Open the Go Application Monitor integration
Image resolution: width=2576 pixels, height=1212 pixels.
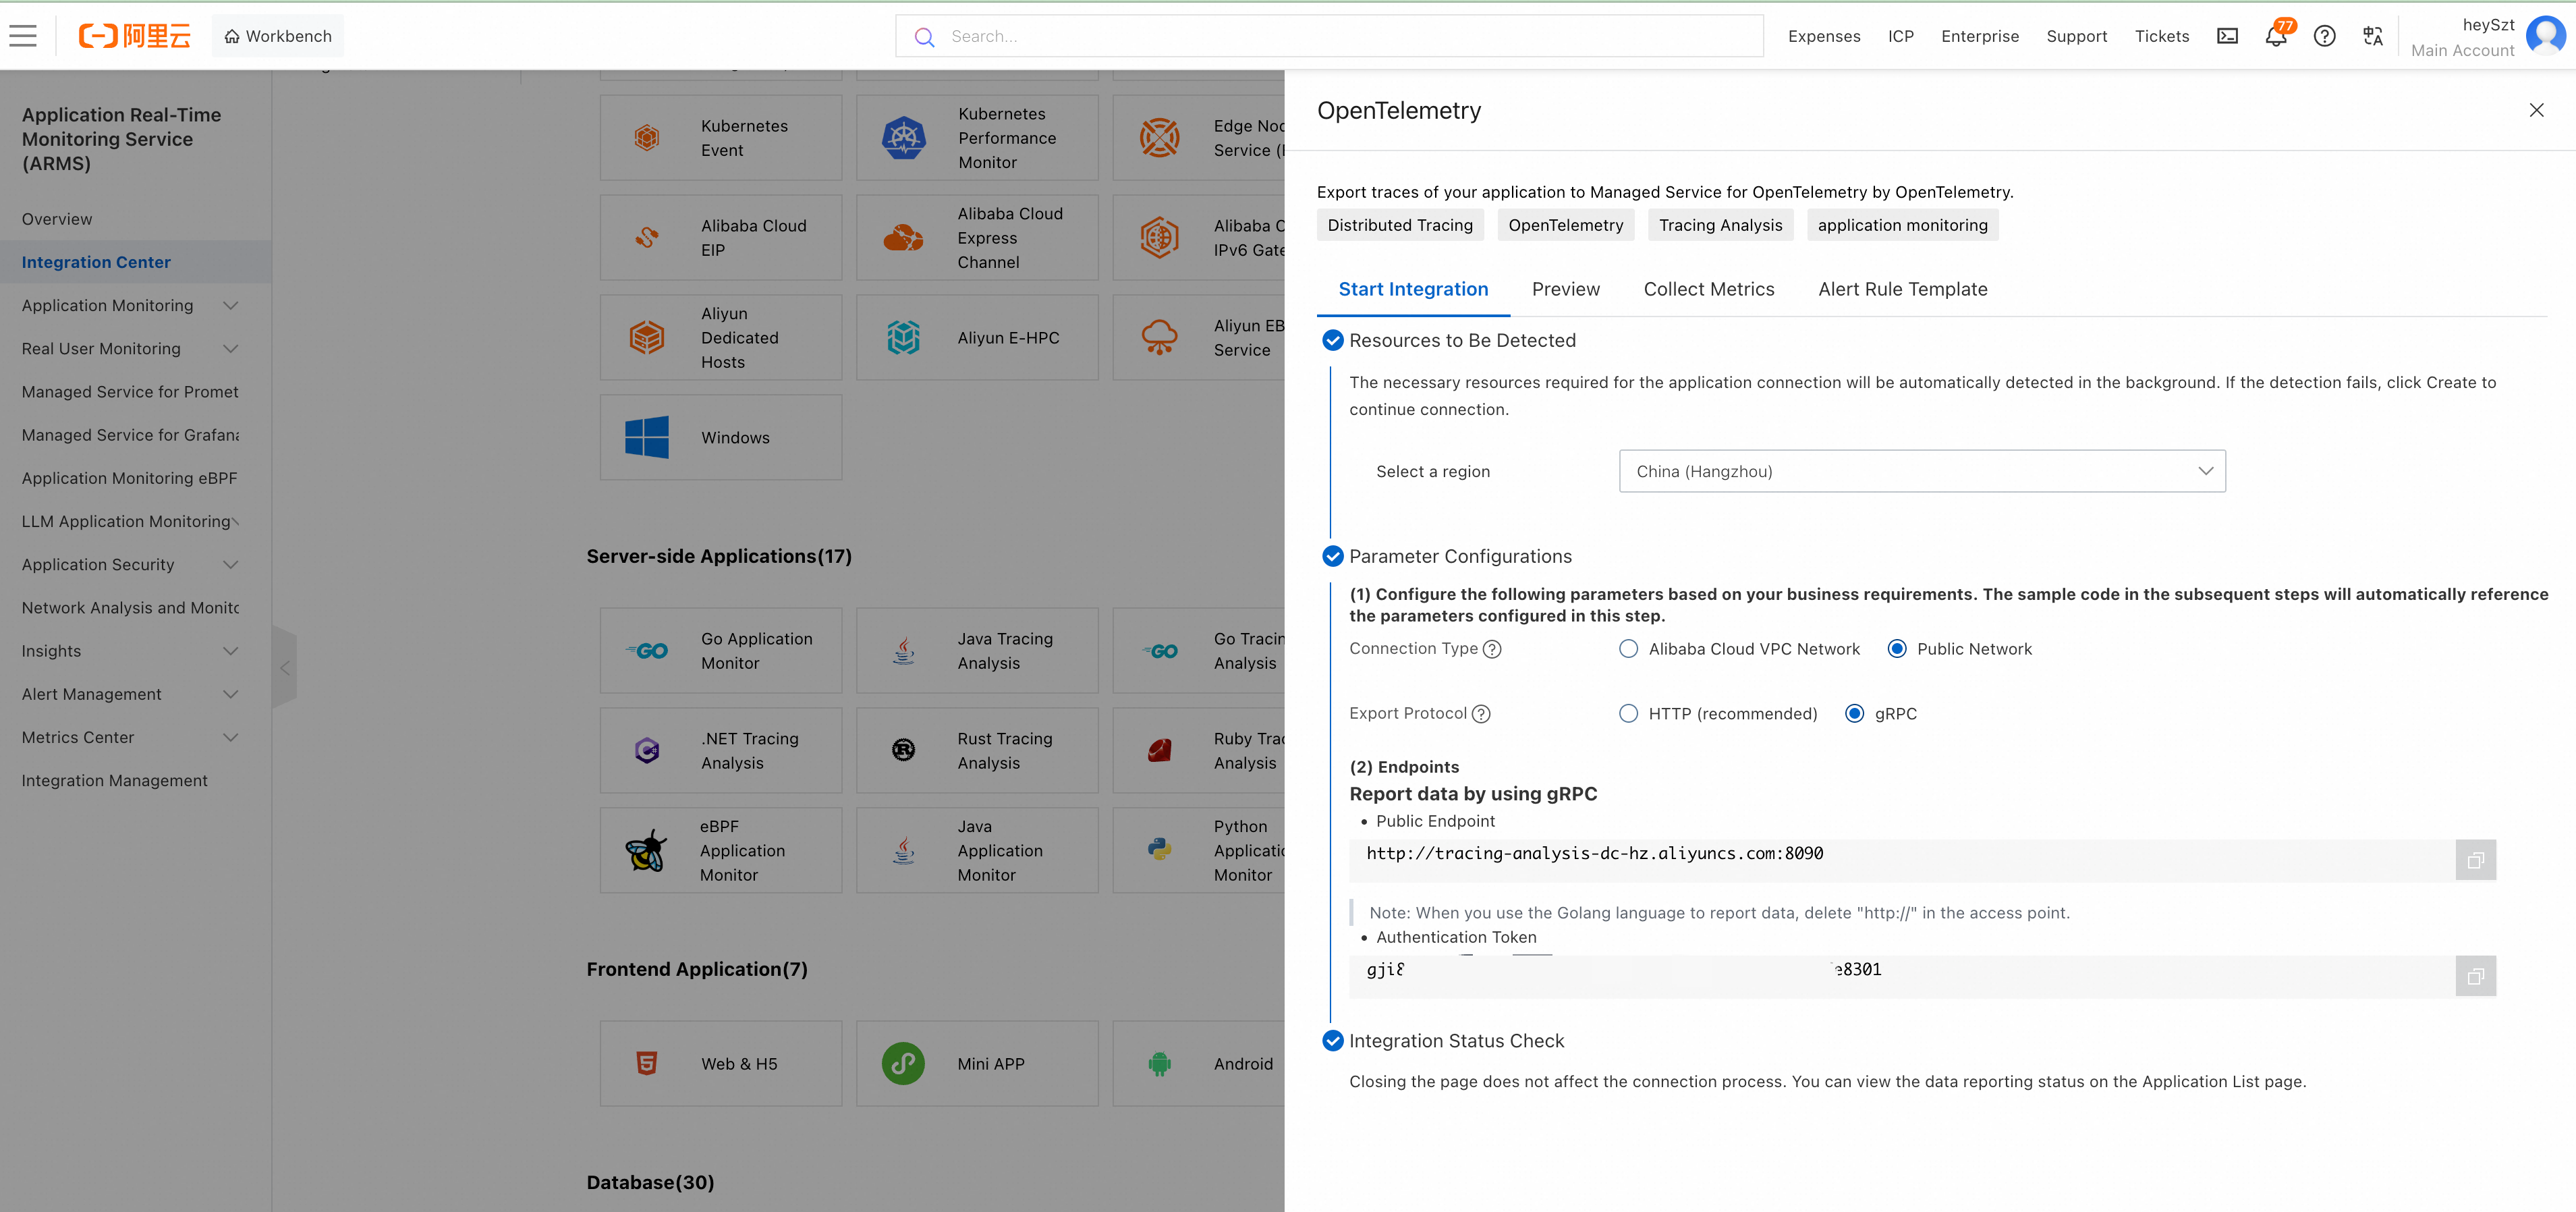721,650
